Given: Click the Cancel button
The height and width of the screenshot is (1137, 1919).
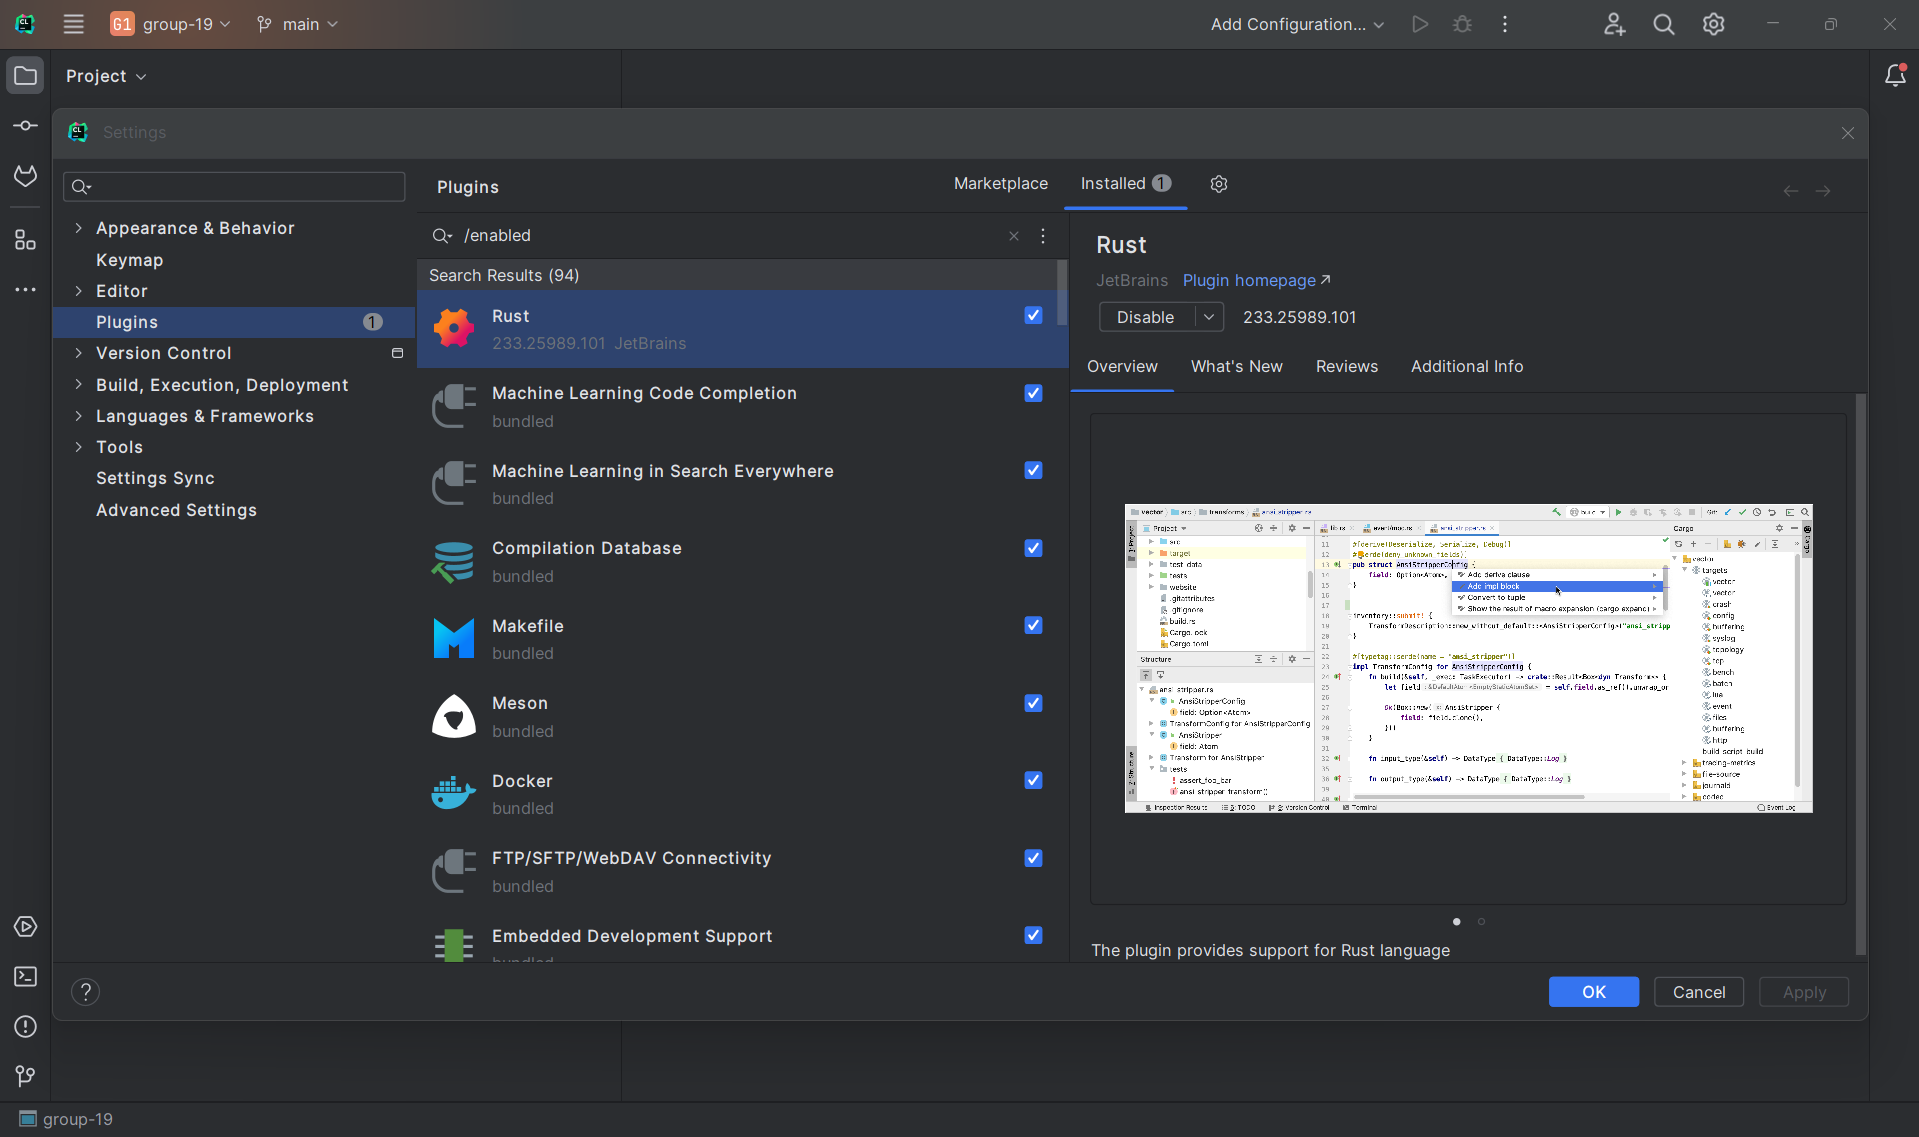Looking at the screenshot, I should coord(1699,992).
